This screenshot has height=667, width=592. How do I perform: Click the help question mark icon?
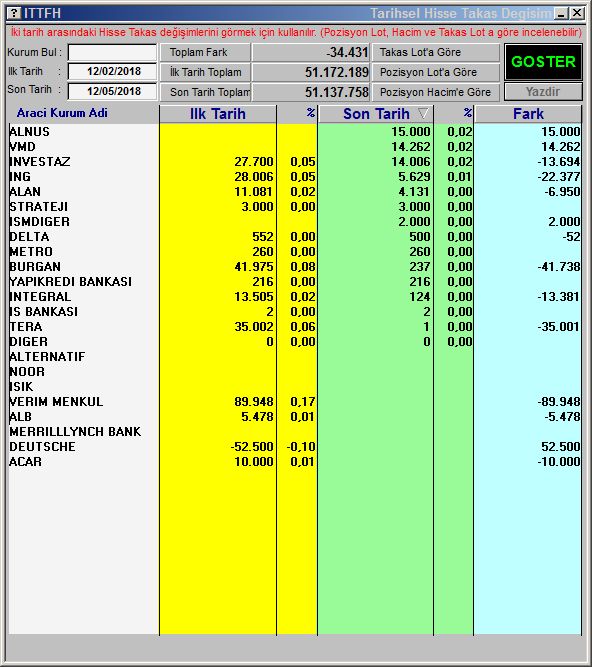point(14,13)
